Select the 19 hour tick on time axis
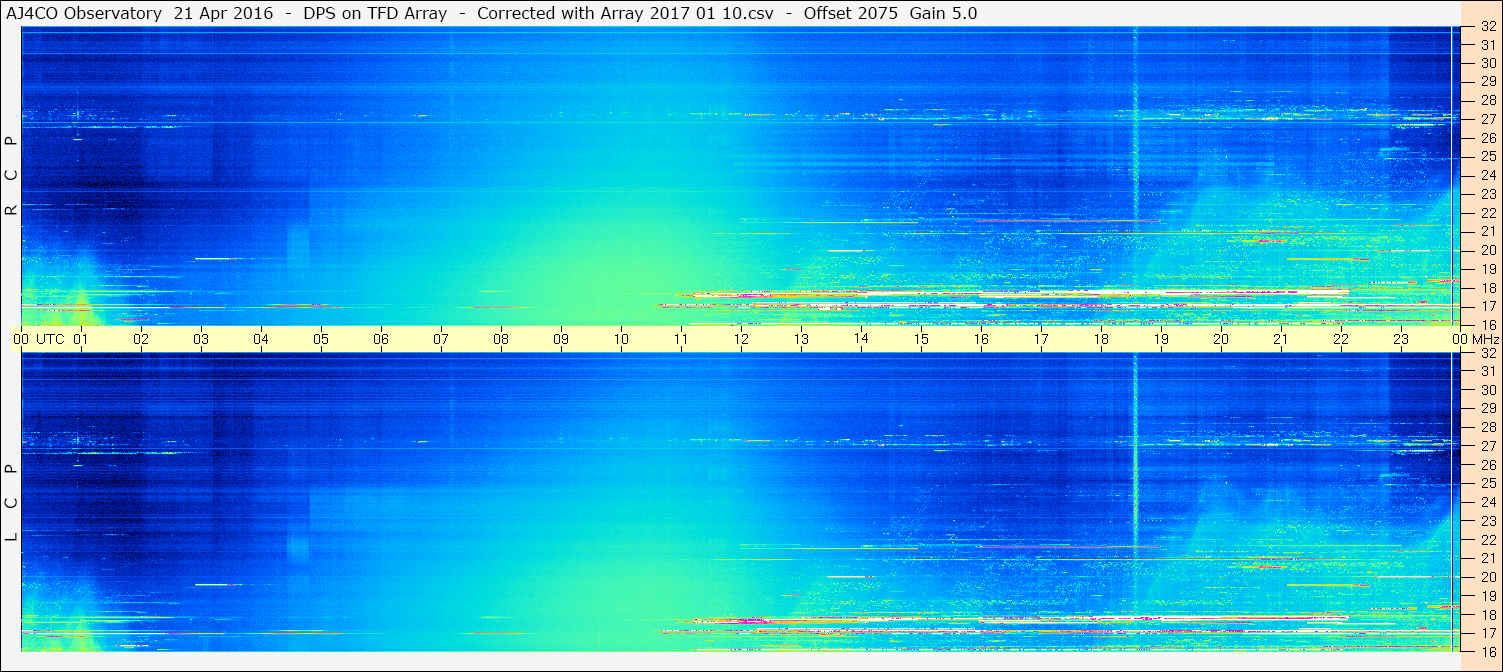Image resolution: width=1503 pixels, height=672 pixels. coord(1161,339)
